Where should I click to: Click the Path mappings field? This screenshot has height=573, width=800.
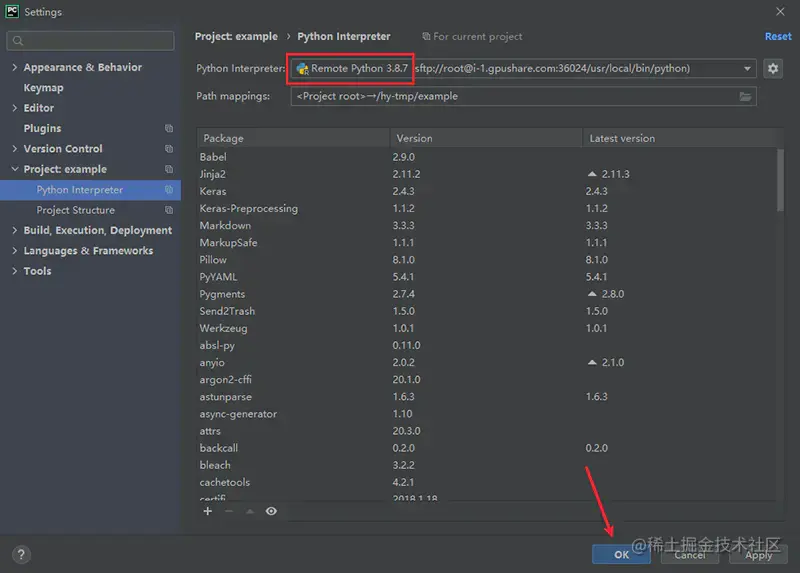pos(523,96)
